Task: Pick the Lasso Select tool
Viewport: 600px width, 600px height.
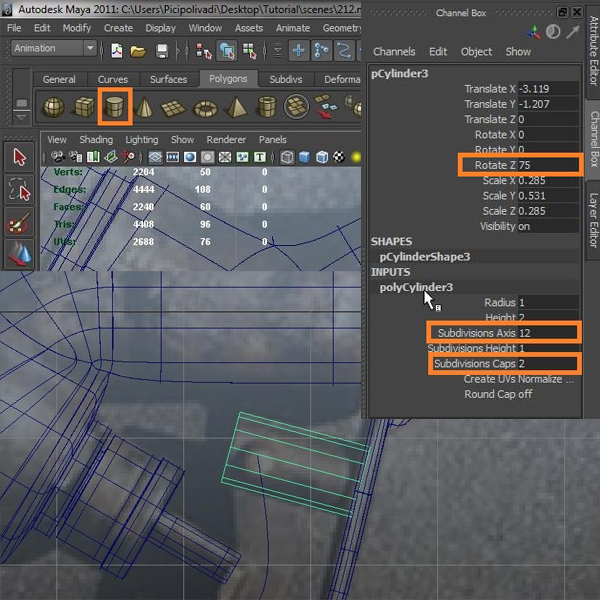Action: (19, 190)
